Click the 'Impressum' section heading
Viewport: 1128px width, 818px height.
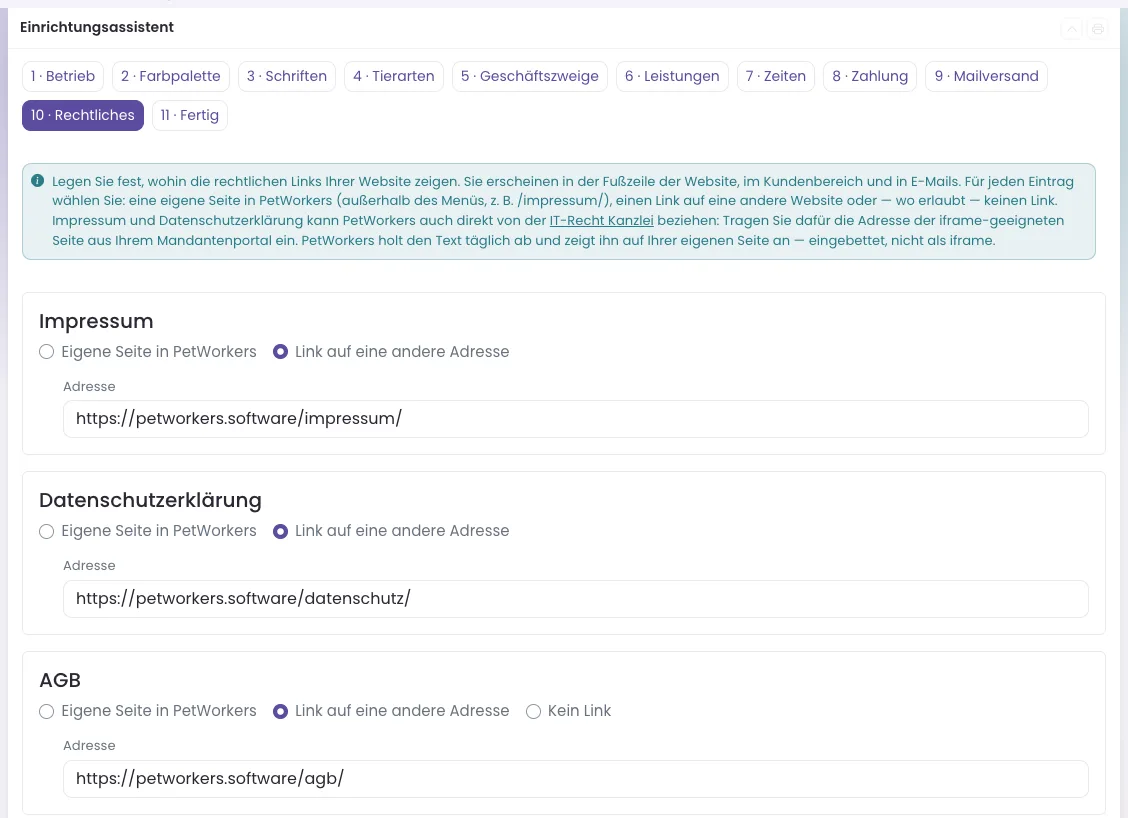[96, 321]
